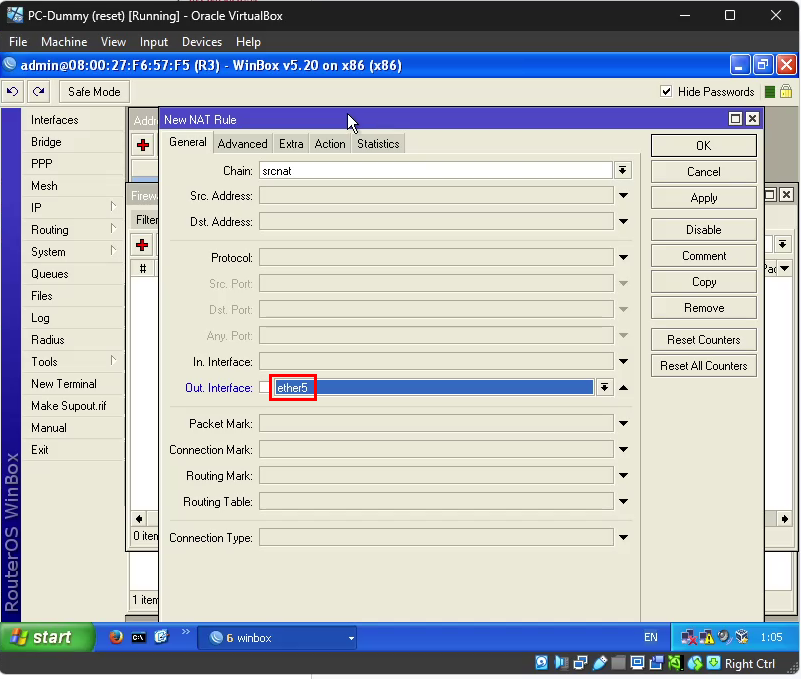Viewport: 801px width, 679px height.
Task: Open command prompt from quick launch
Action: pos(139,638)
